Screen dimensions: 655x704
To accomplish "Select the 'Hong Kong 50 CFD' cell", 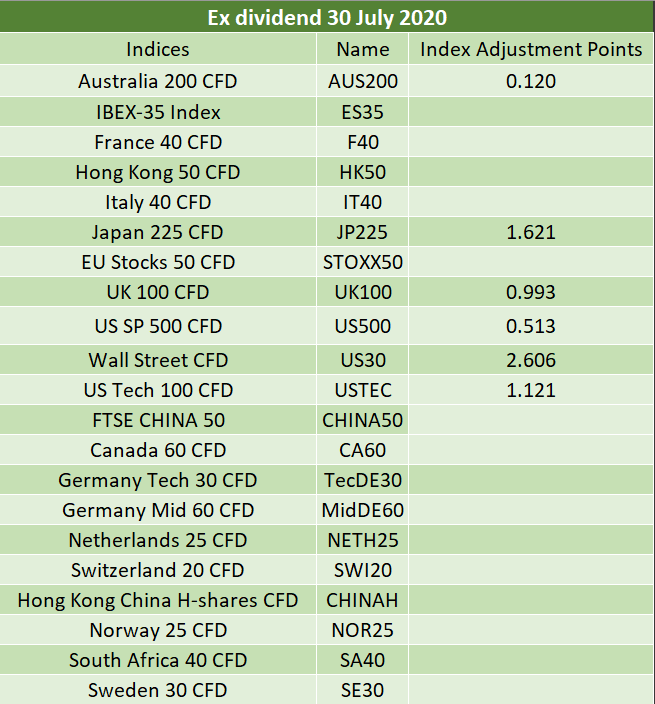I will coord(158,172).
